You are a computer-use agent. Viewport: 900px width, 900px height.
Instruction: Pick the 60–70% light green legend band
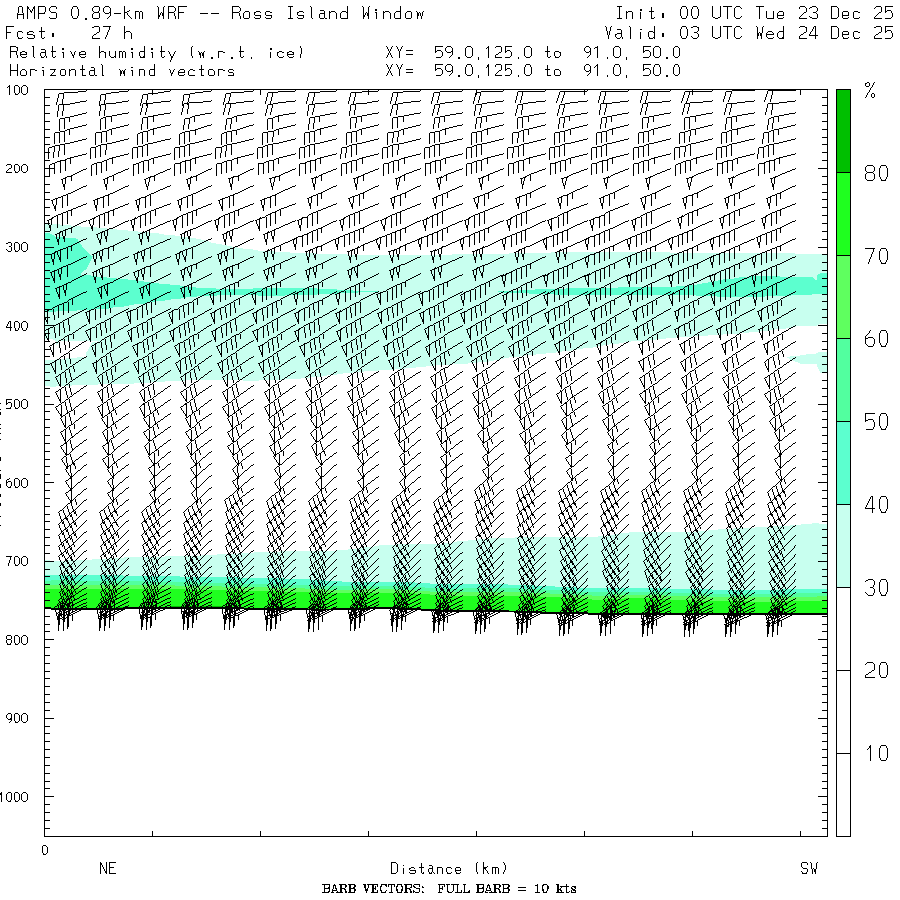[x=843, y=296]
